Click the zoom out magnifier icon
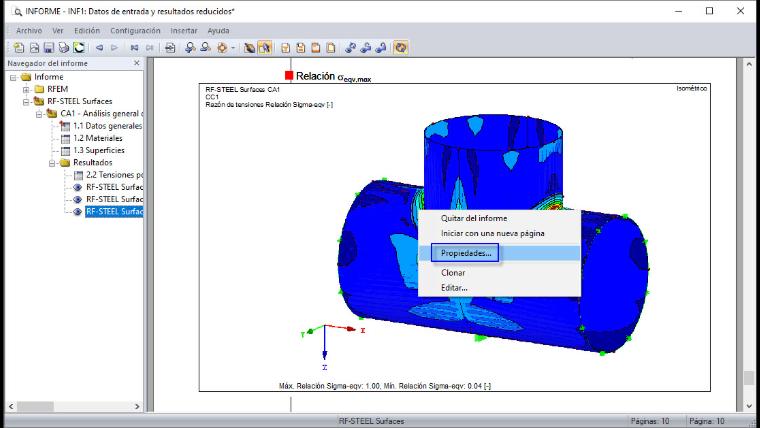The image size is (760, 428). 206,48
